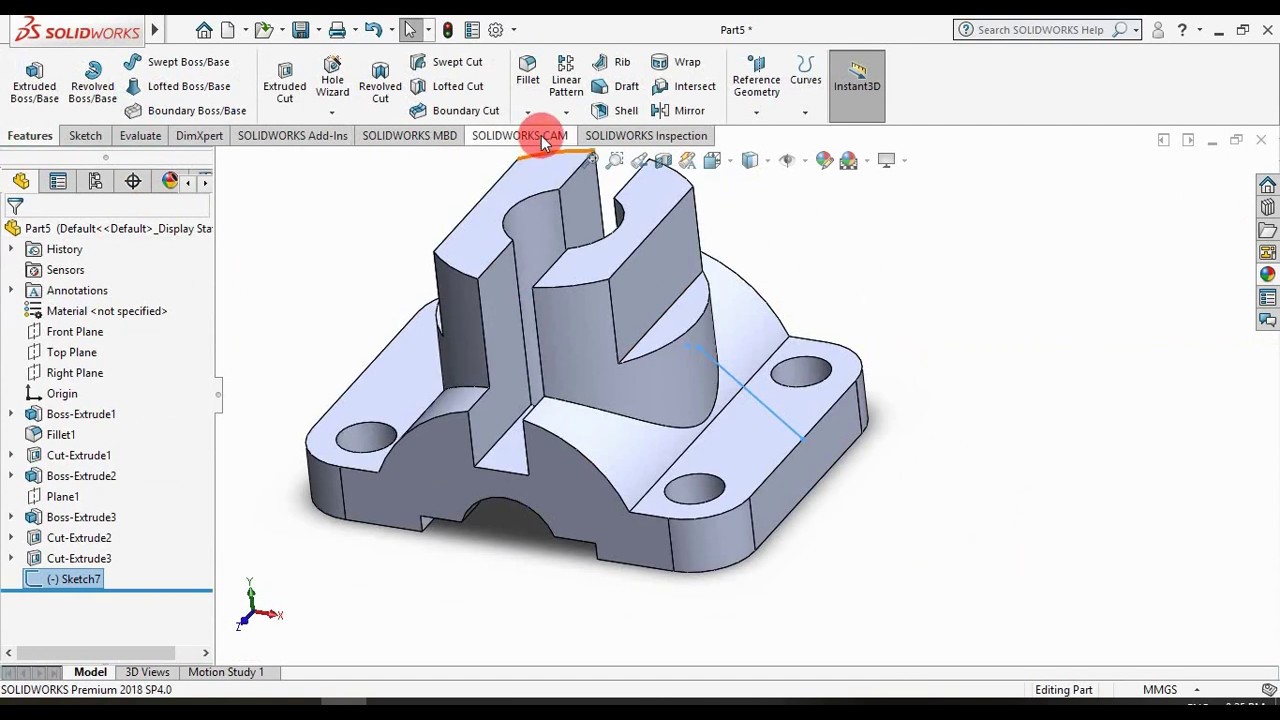Choose the Swept Cut command

[x=446, y=62]
